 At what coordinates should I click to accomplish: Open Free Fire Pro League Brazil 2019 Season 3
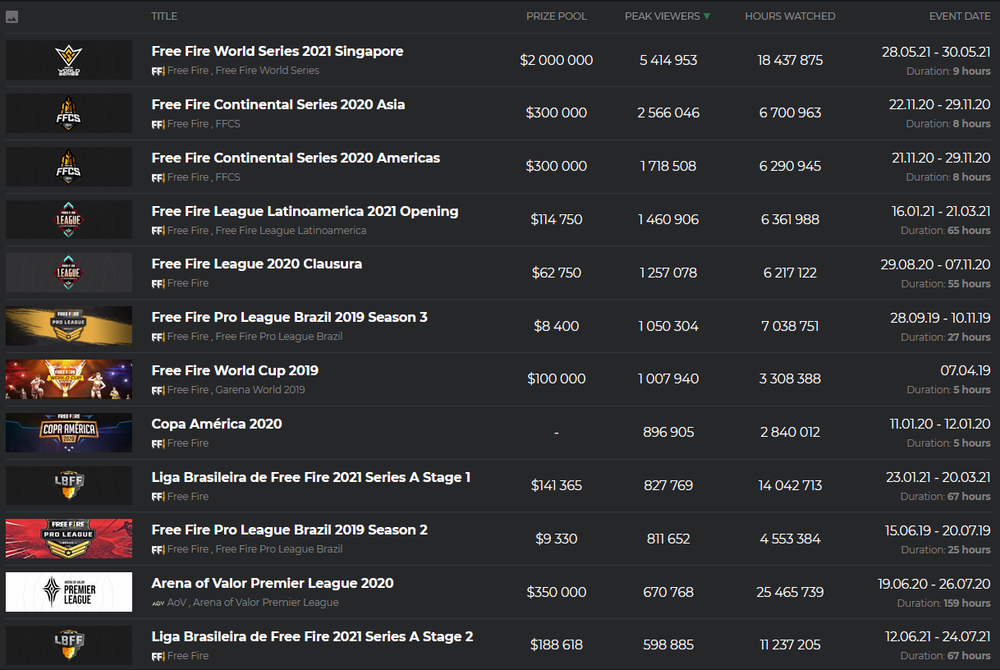(289, 317)
